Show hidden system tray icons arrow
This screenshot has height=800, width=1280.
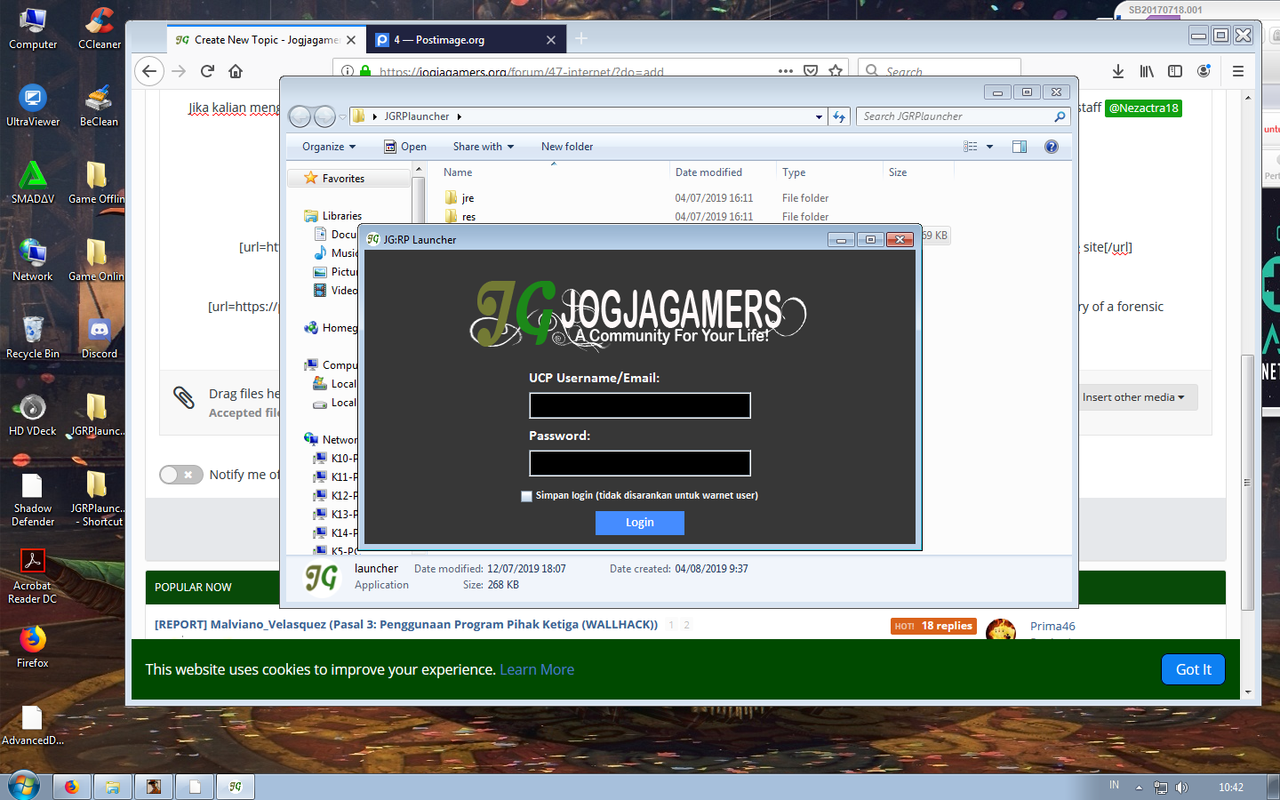tap(1140, 787)
